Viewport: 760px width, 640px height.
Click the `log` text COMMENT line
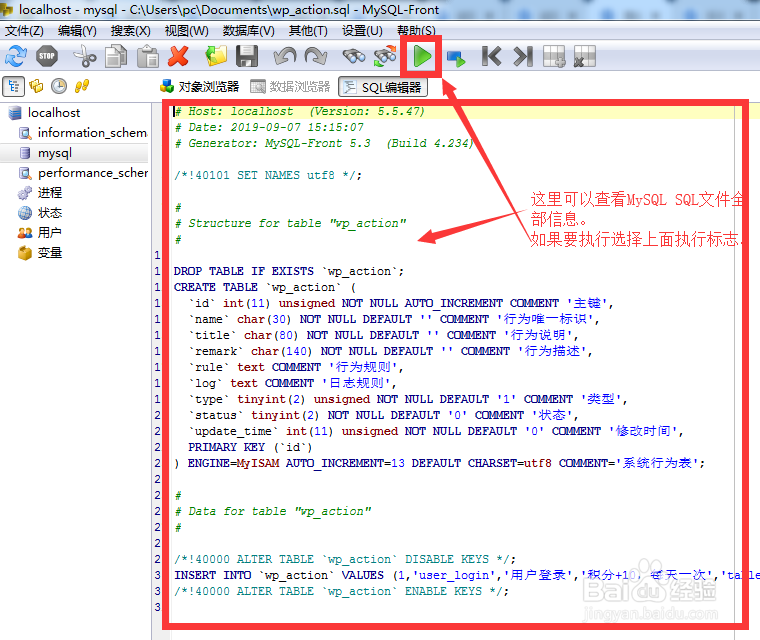point(292,383)
